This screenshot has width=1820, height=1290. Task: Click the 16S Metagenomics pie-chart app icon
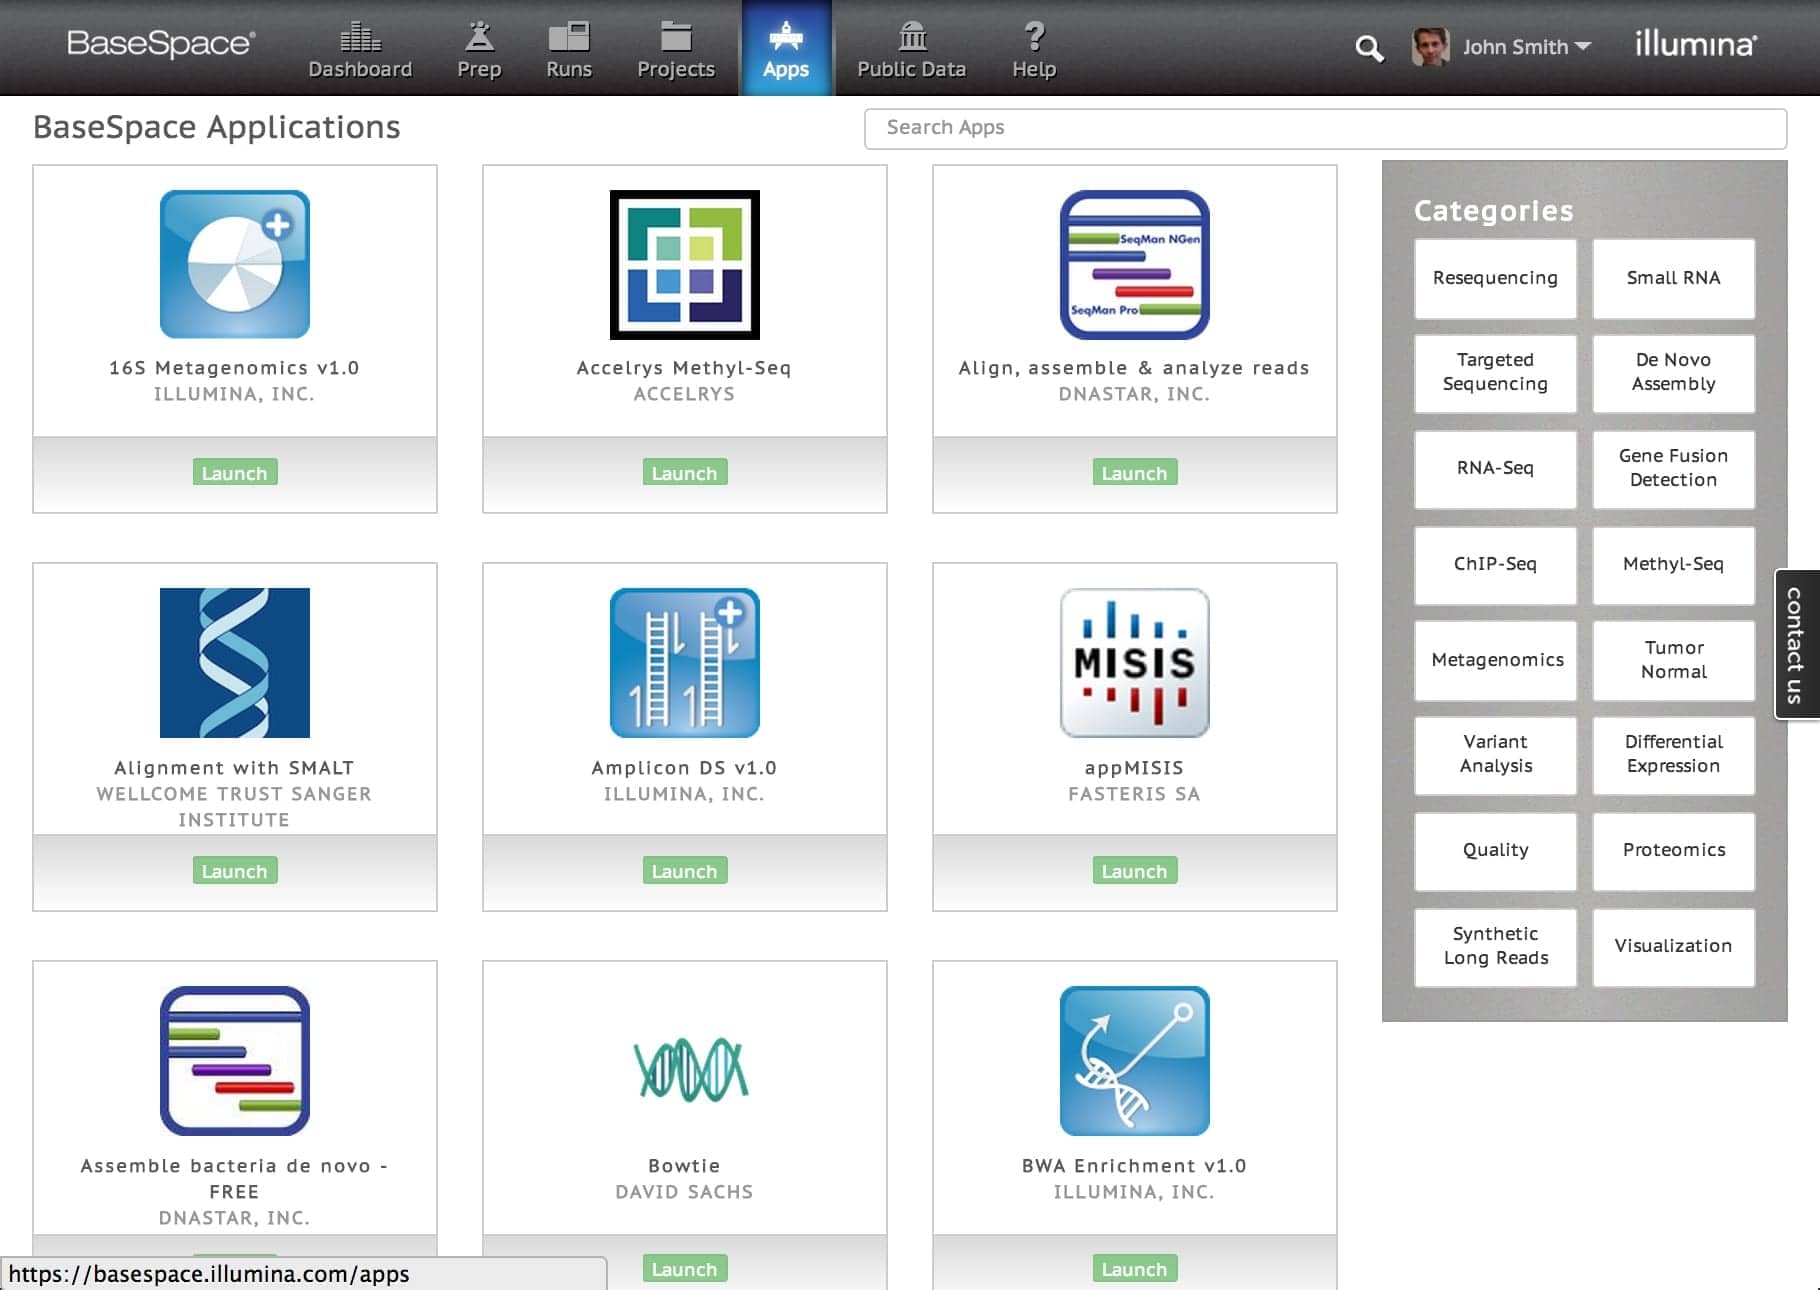coord(234,263)
